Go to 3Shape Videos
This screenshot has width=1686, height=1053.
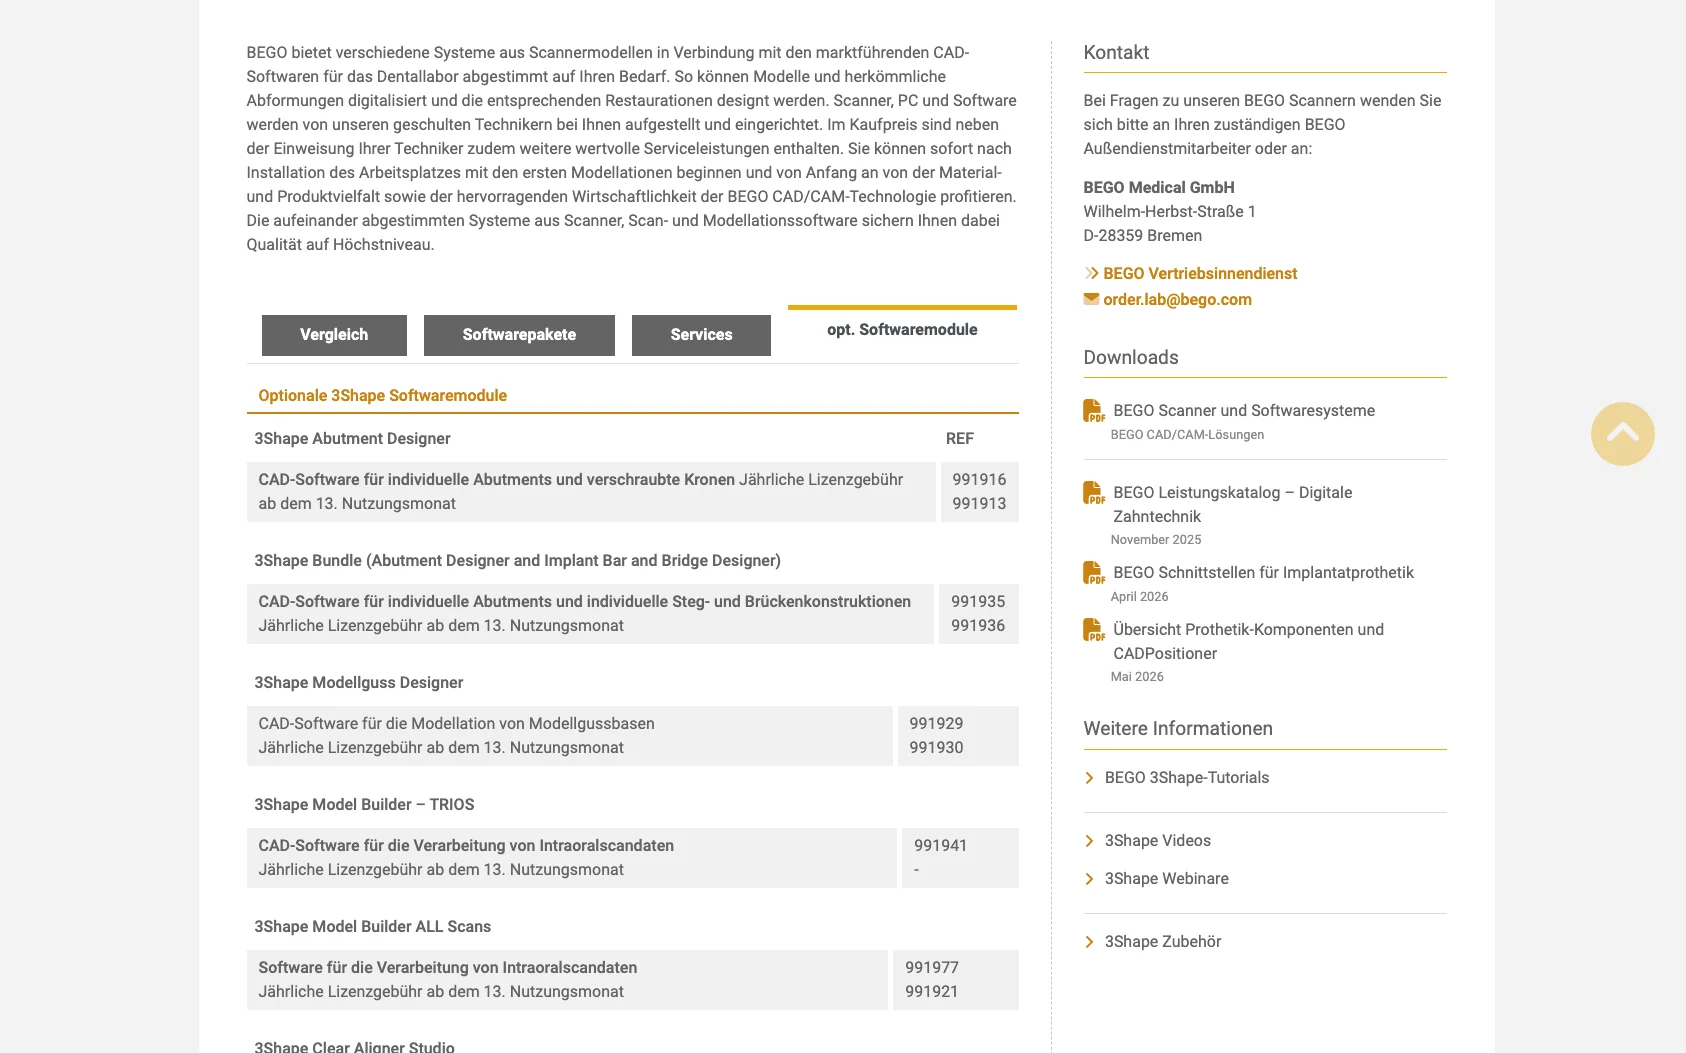tap(1158, 840)
